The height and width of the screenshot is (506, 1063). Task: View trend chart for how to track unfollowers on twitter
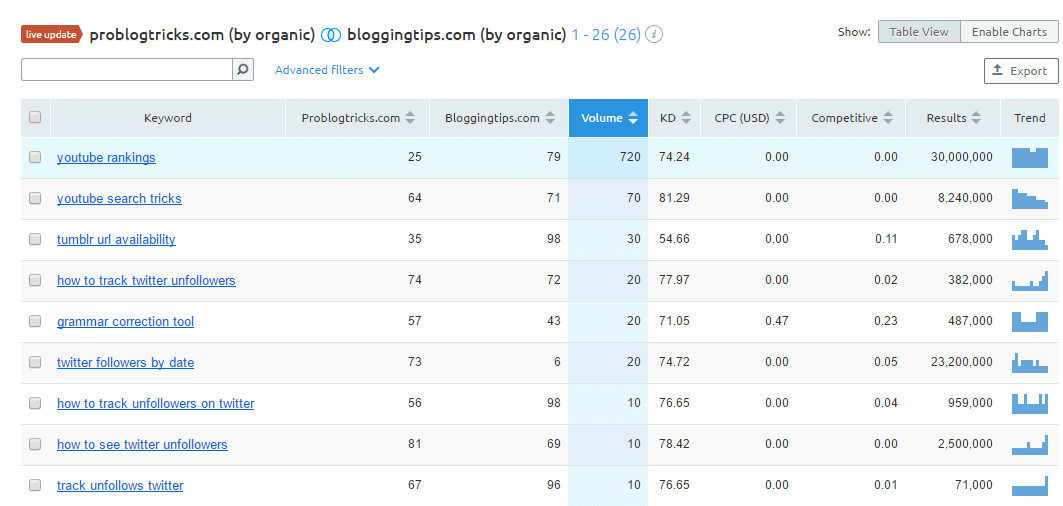click(1030, 404)
